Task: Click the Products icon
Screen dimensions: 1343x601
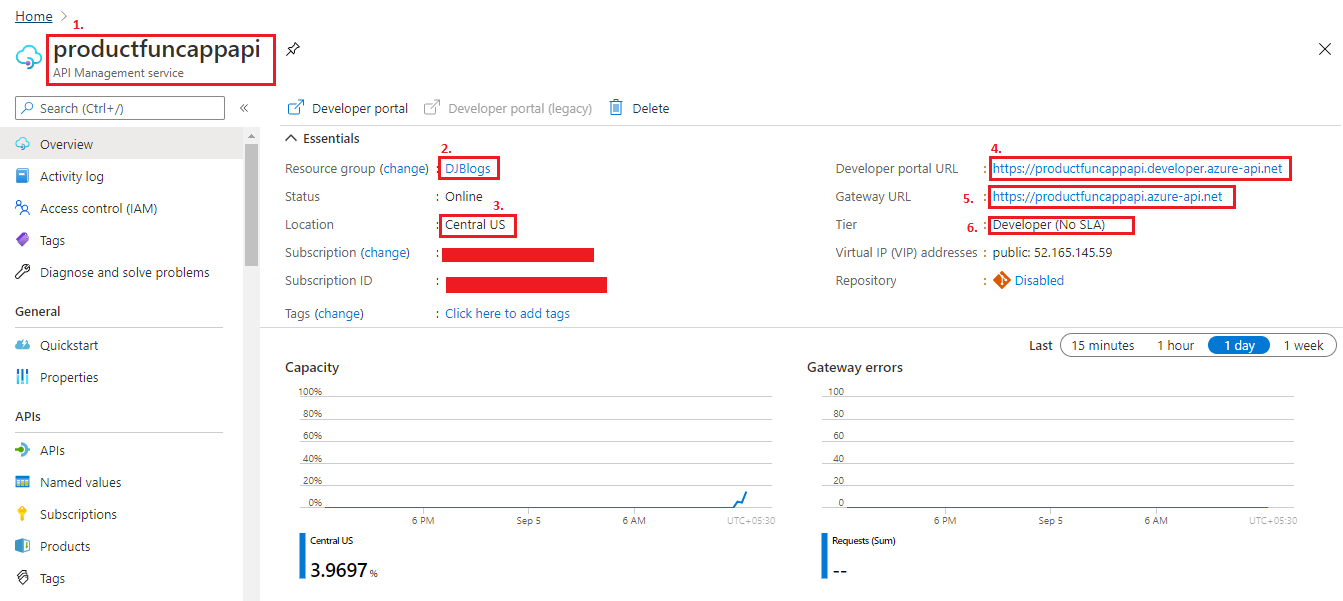Action: click(x=23, y=546)
